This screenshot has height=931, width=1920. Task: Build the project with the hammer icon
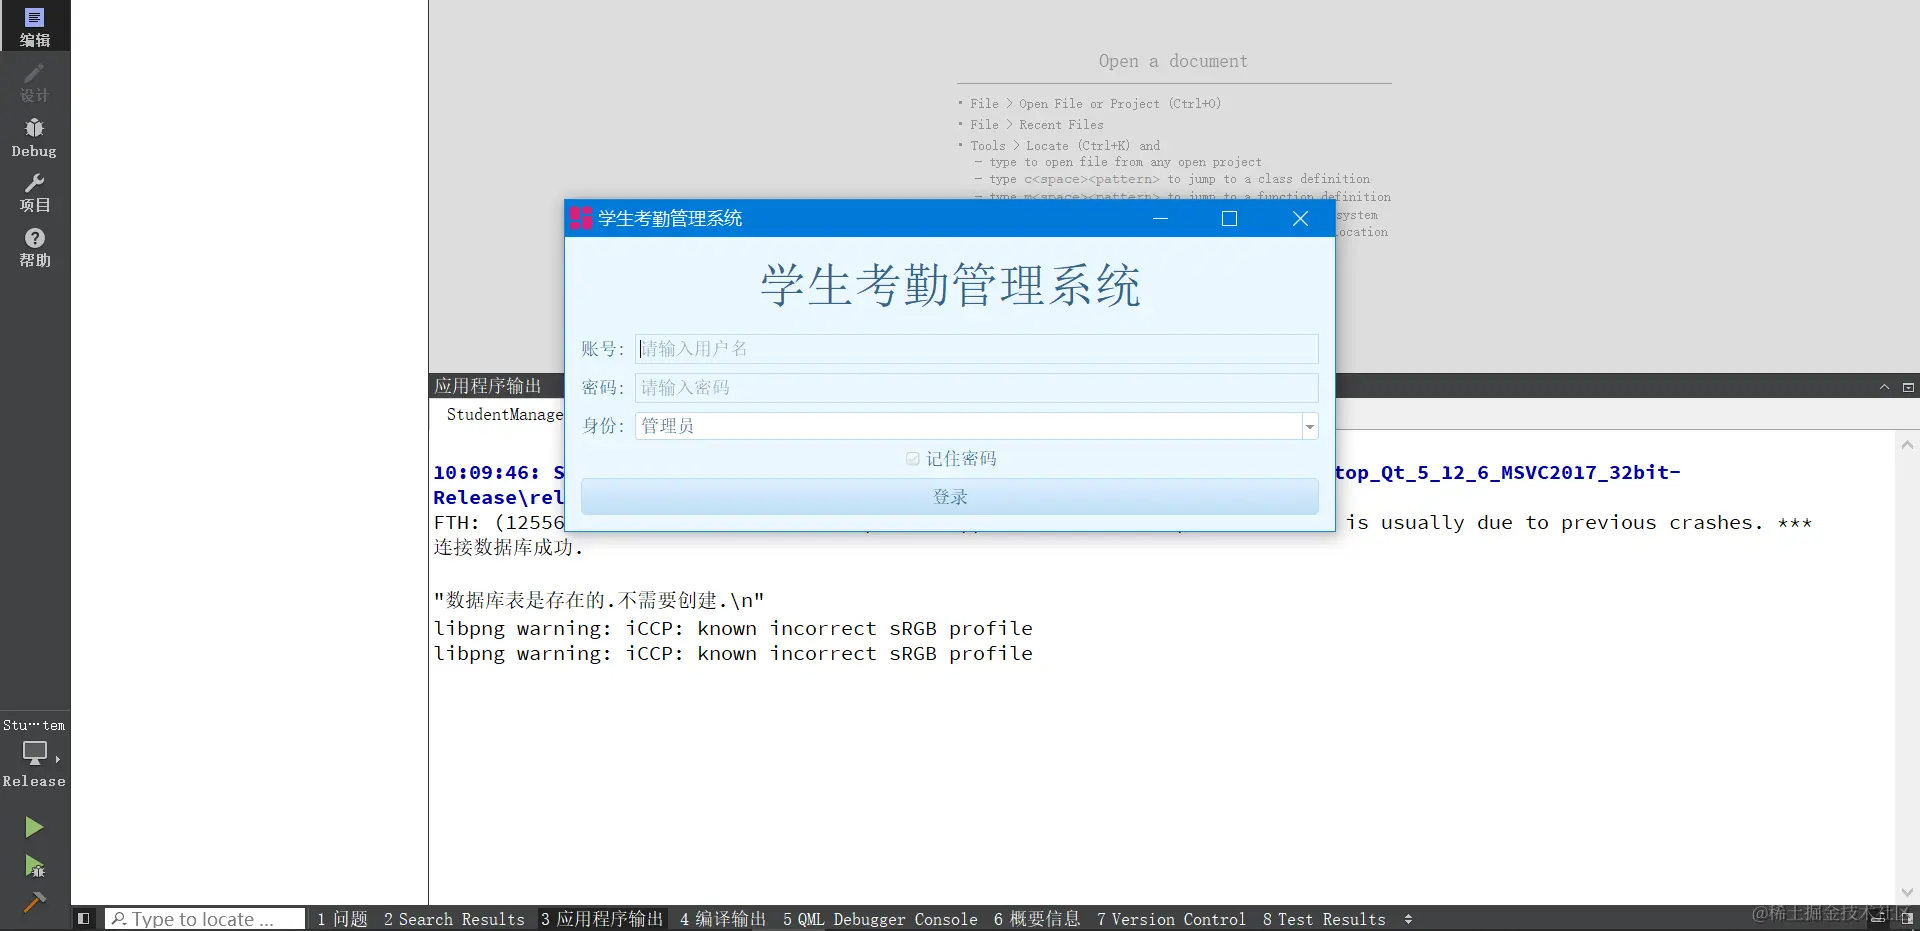click(x=34, y=903)
